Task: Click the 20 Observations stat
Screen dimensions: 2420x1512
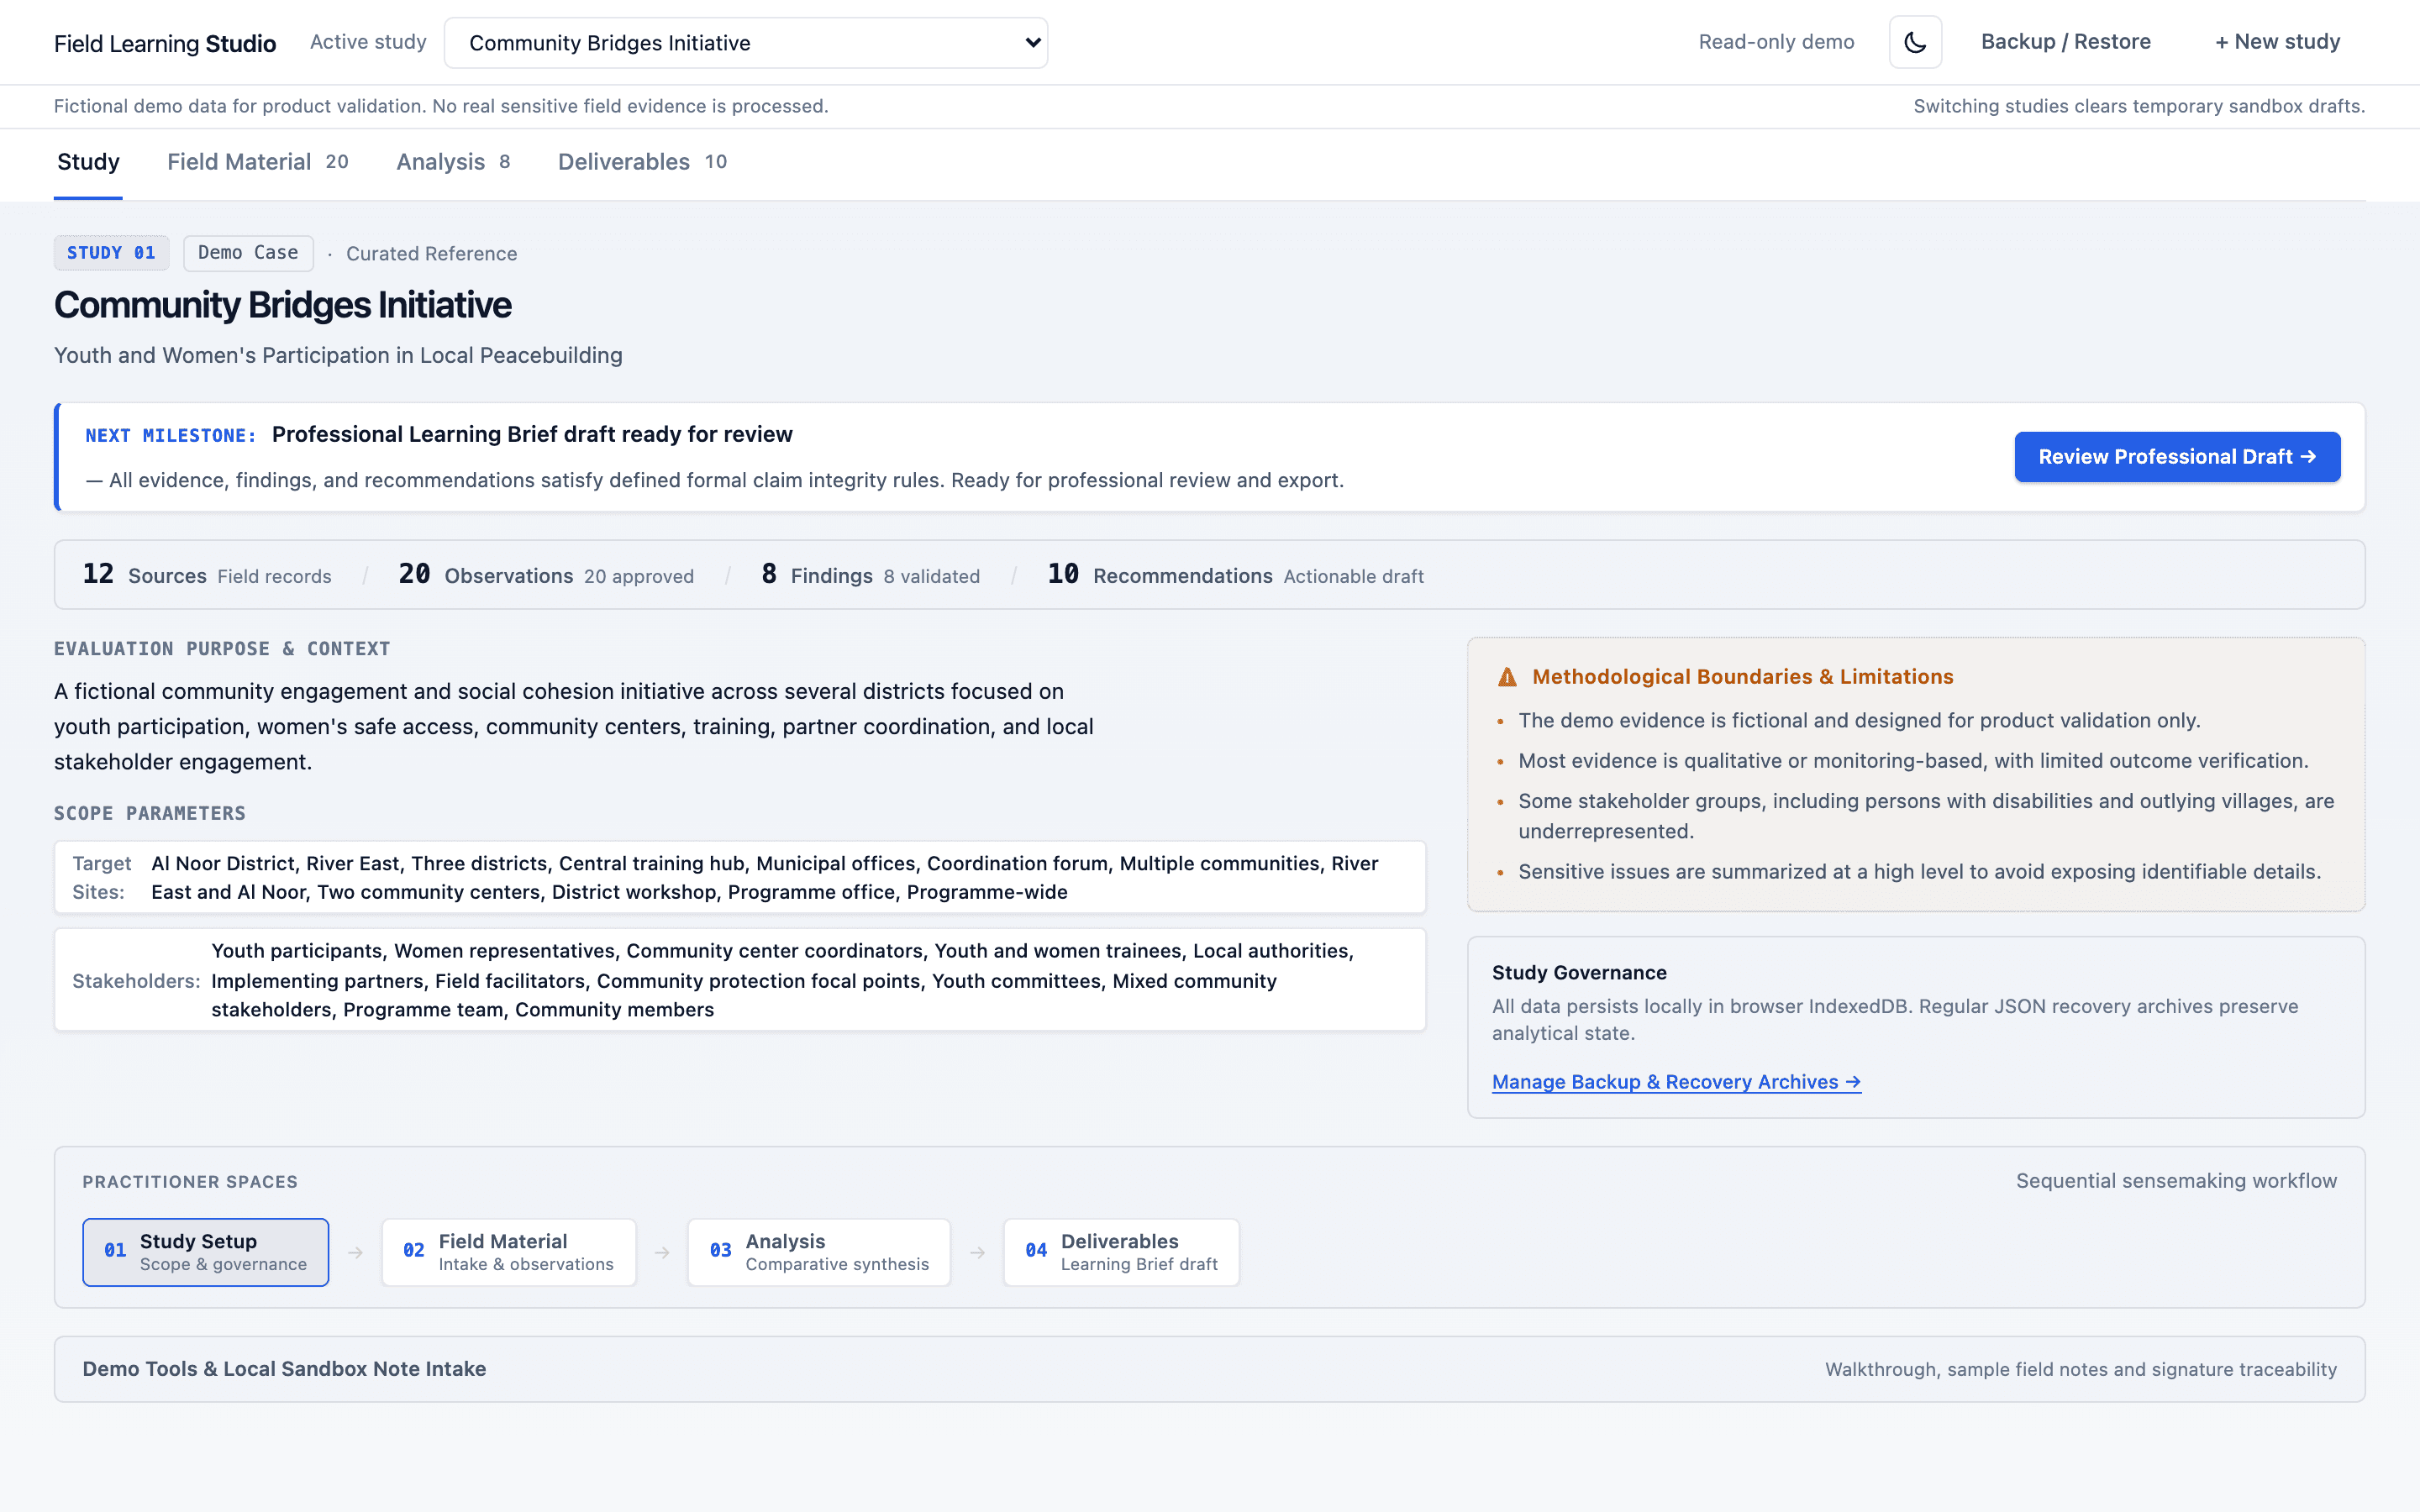Action: [546, 575]
